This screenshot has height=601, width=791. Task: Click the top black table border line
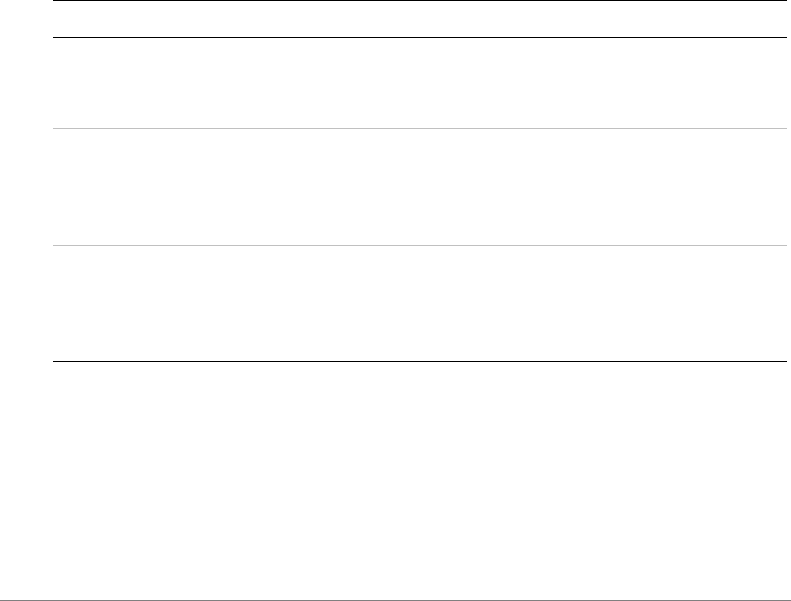(x=420, y=1)
